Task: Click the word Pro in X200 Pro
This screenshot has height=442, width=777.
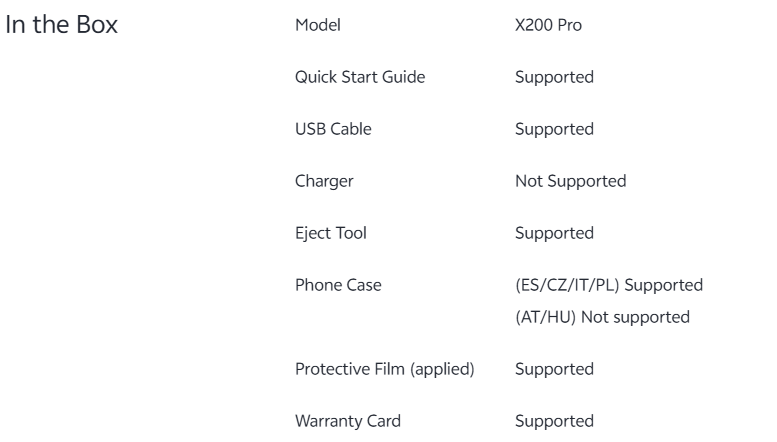Action: [x=570, y=25]
